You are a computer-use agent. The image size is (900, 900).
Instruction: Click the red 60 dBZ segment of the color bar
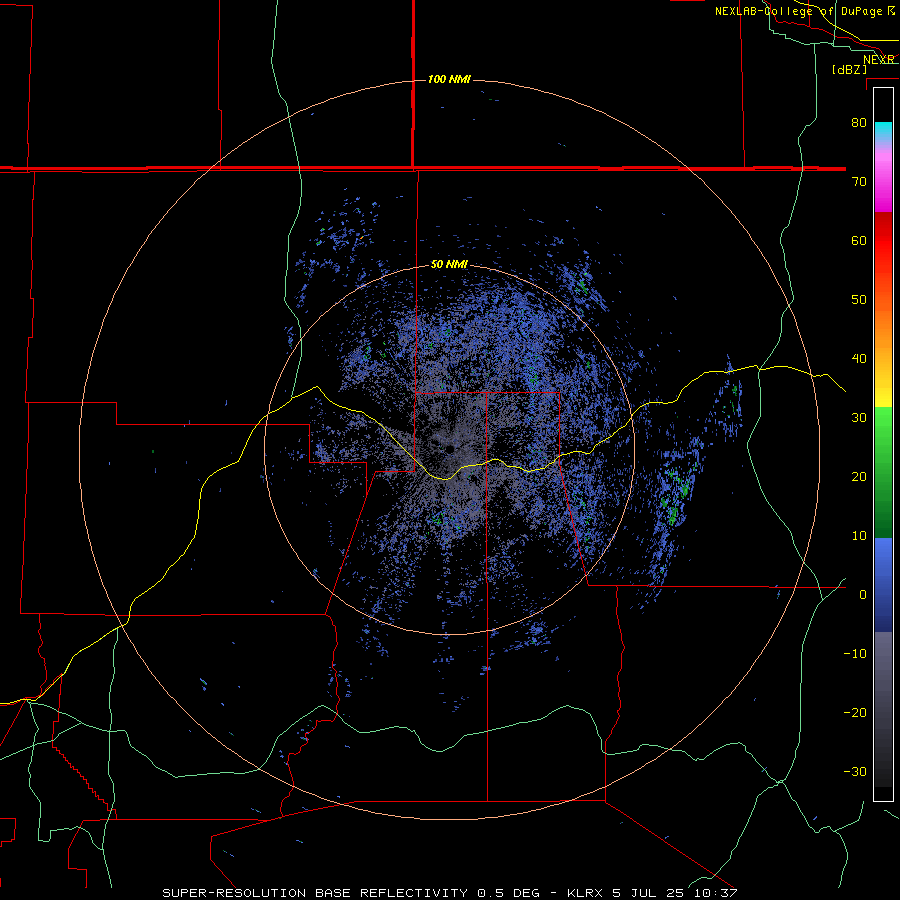[883, 240]
